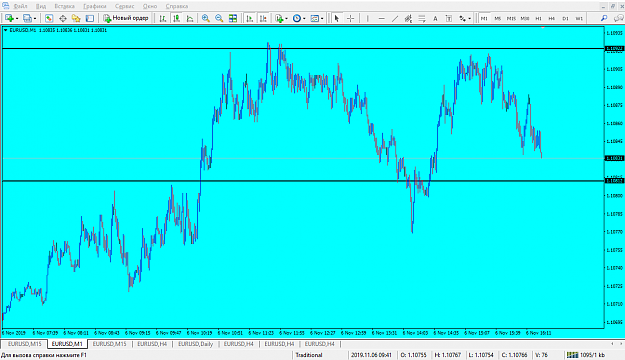Select the arrow cursor tool

[x=337, y=18]
